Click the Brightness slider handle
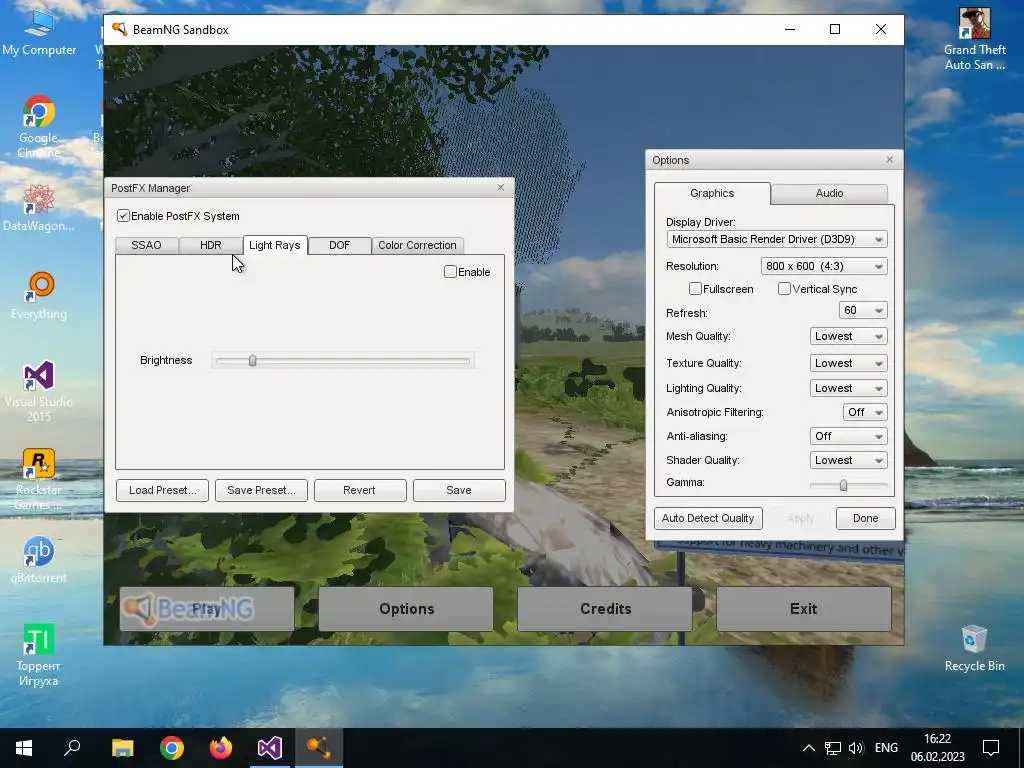The image size is (1024, 768). [253, 360]
